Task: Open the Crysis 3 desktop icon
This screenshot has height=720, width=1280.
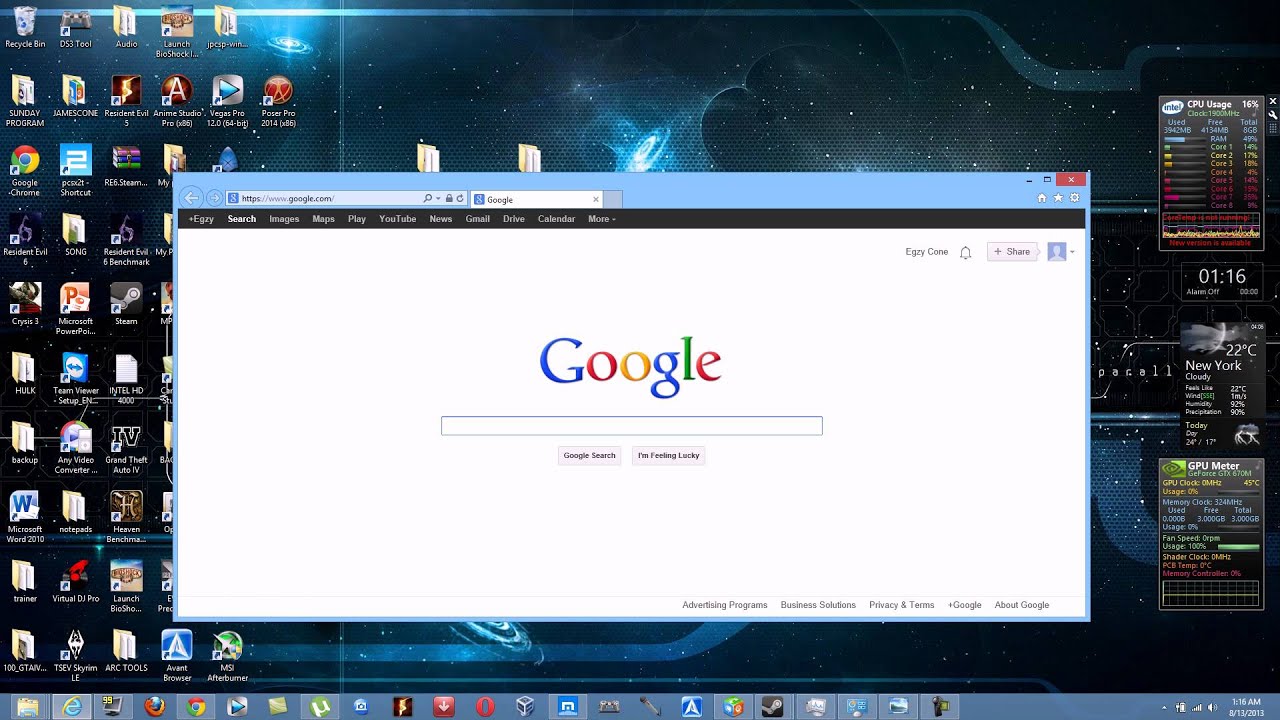Action: (x=25, y=304)
